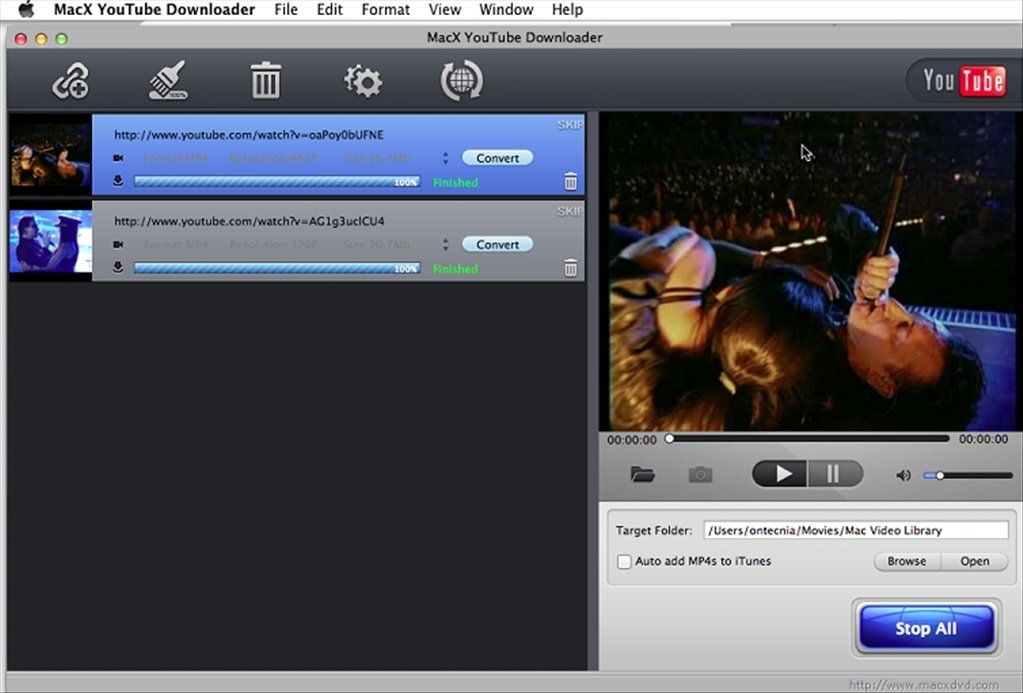Click the Browse button

point(907,561)
